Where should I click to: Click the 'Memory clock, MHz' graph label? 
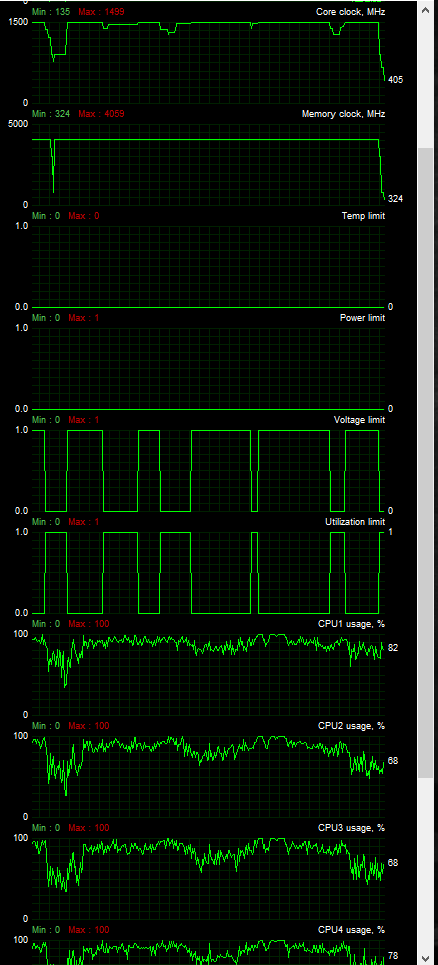pos(343,114)
